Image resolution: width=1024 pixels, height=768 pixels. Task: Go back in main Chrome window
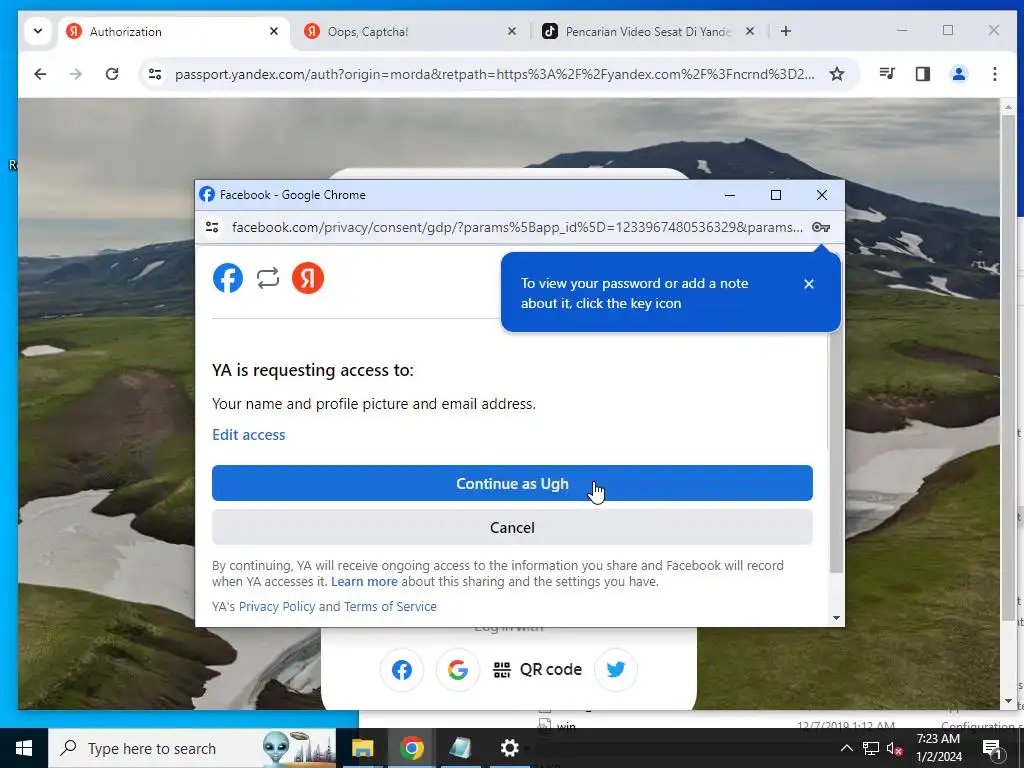40,74
